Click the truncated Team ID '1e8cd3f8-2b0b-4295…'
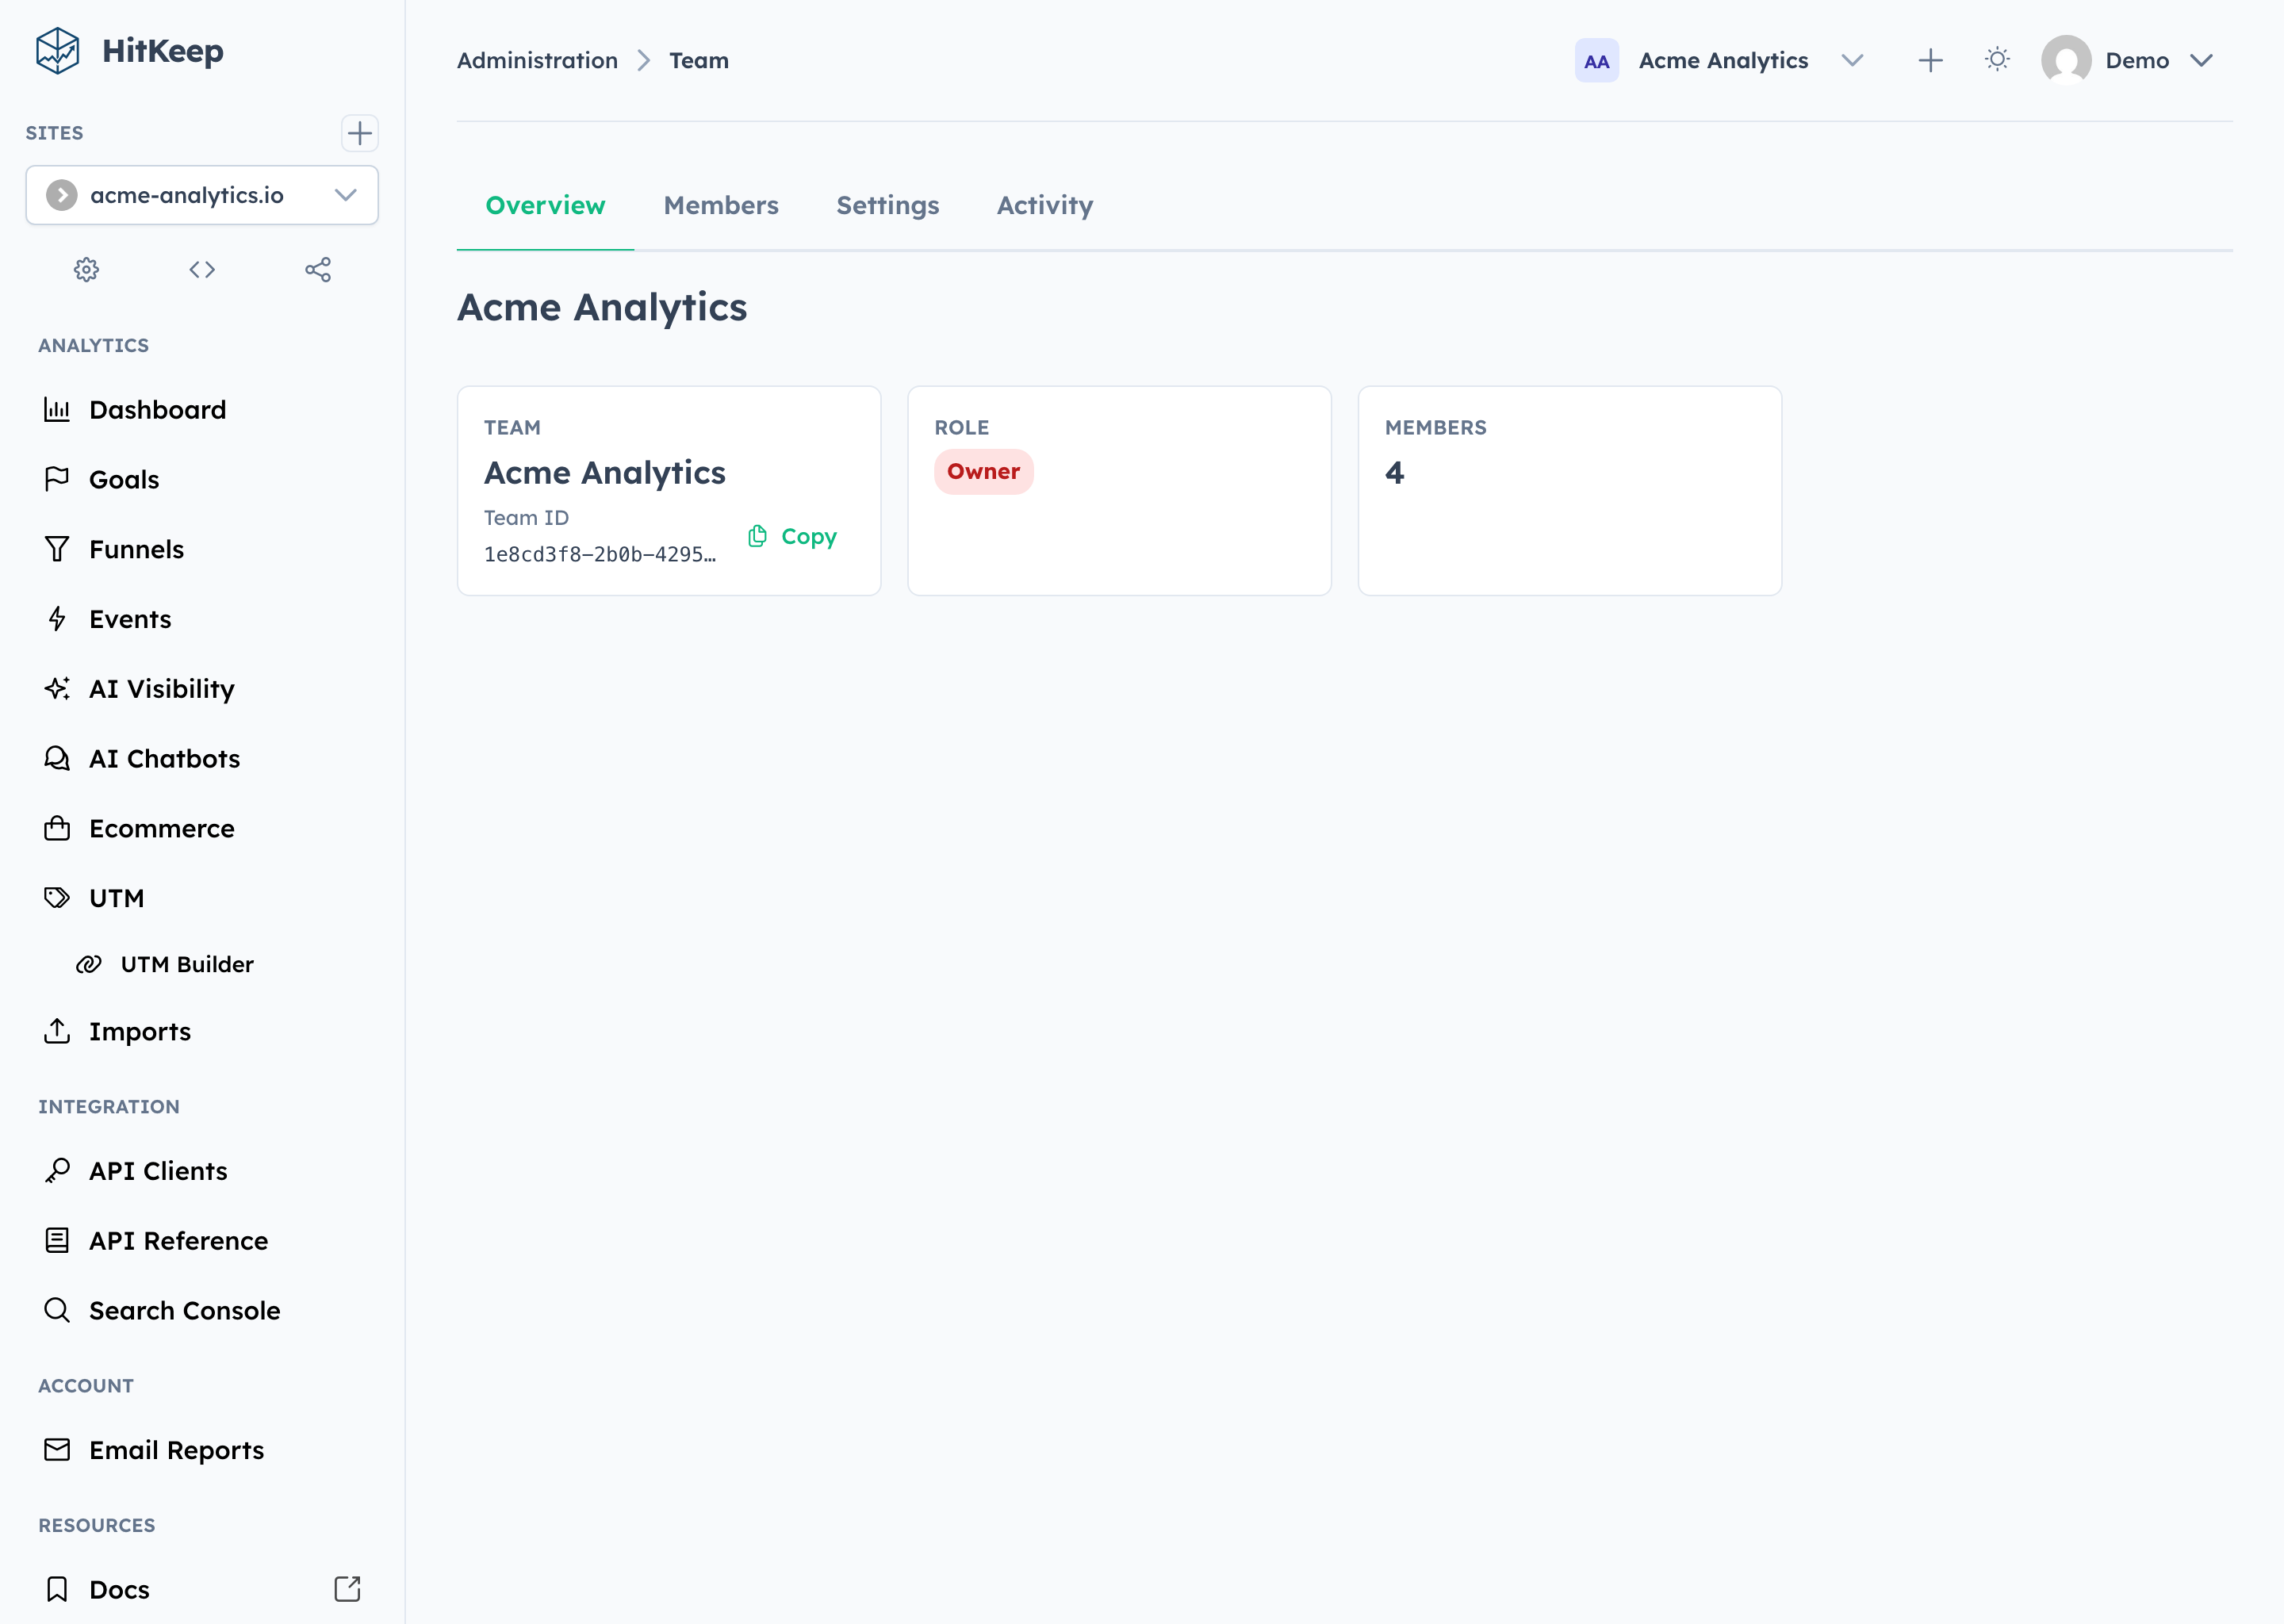This screenshot has width=2284, height=1624. point(600,555)
